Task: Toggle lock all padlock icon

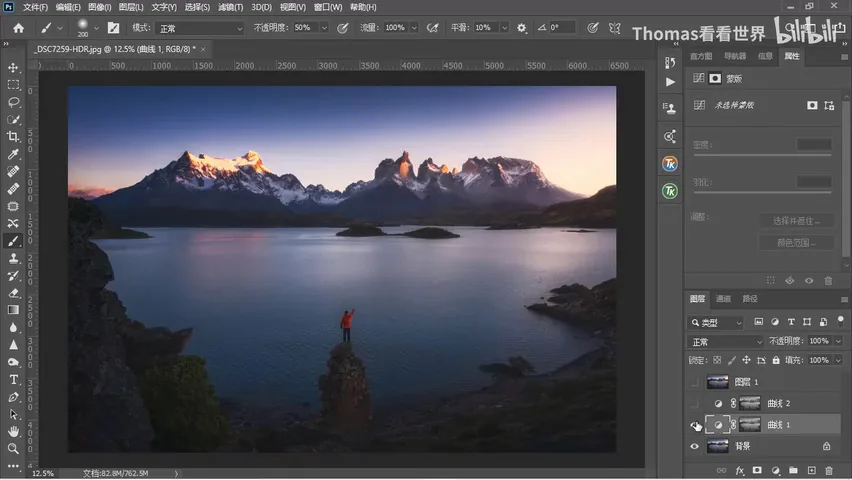Action: click(776, 360)
